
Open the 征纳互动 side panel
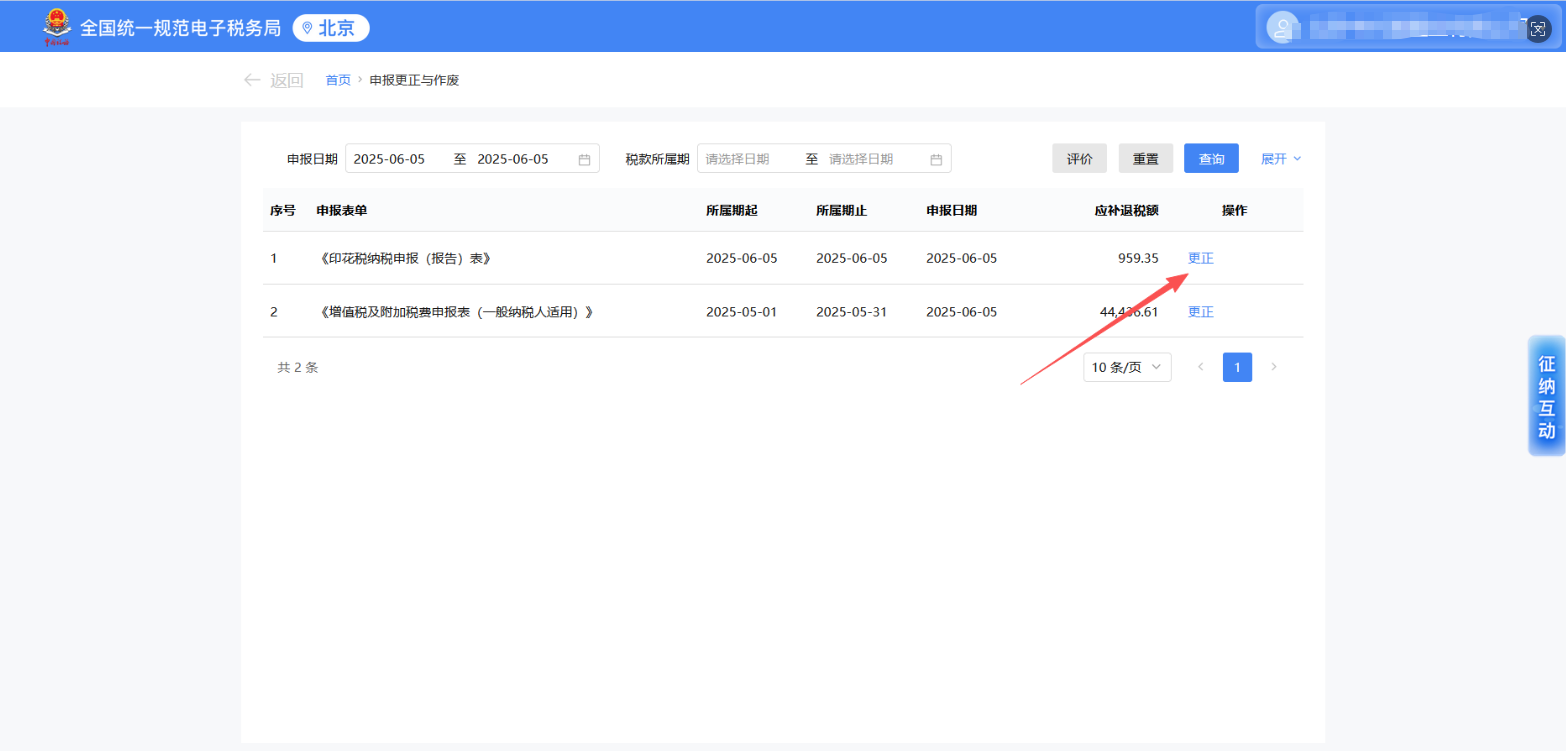(1545, 396)
